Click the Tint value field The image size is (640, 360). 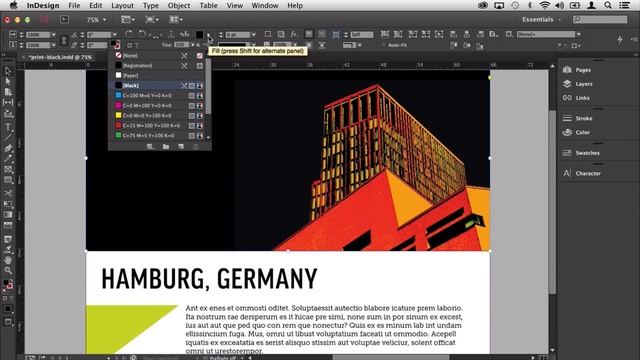(x=181, y=45)
